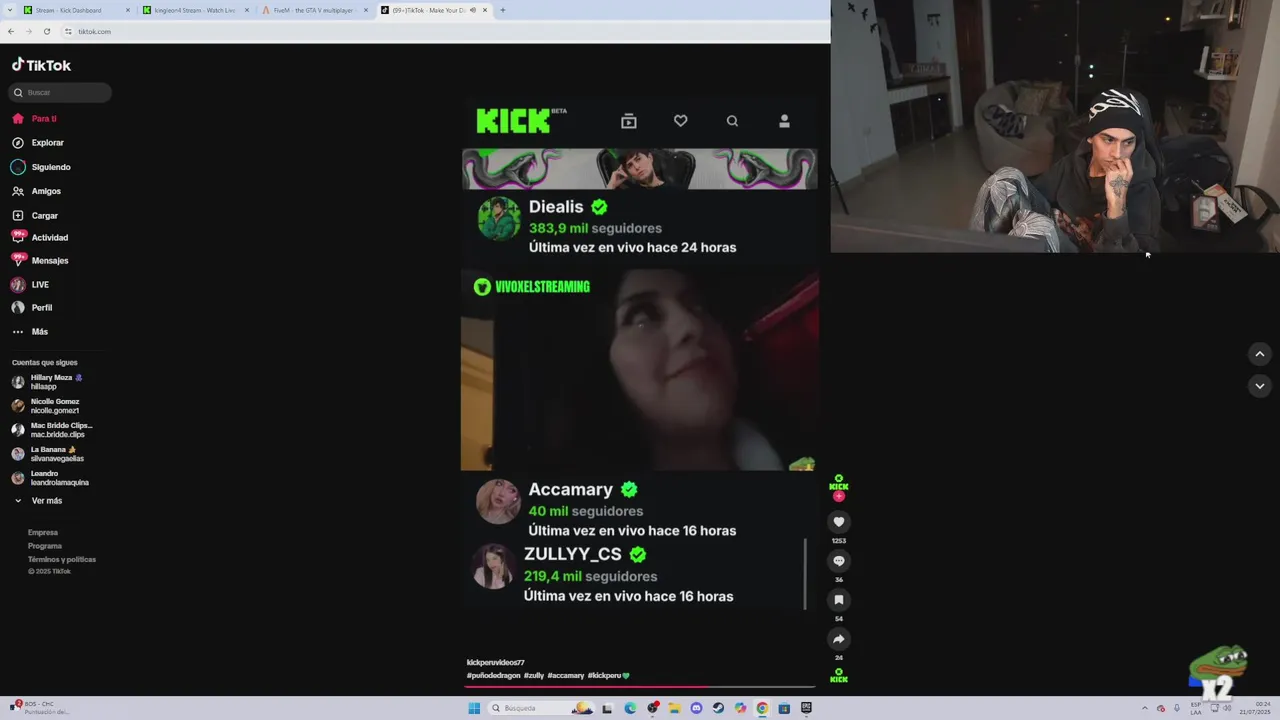Mute the TikTok tab audio icon

[473, 10]
